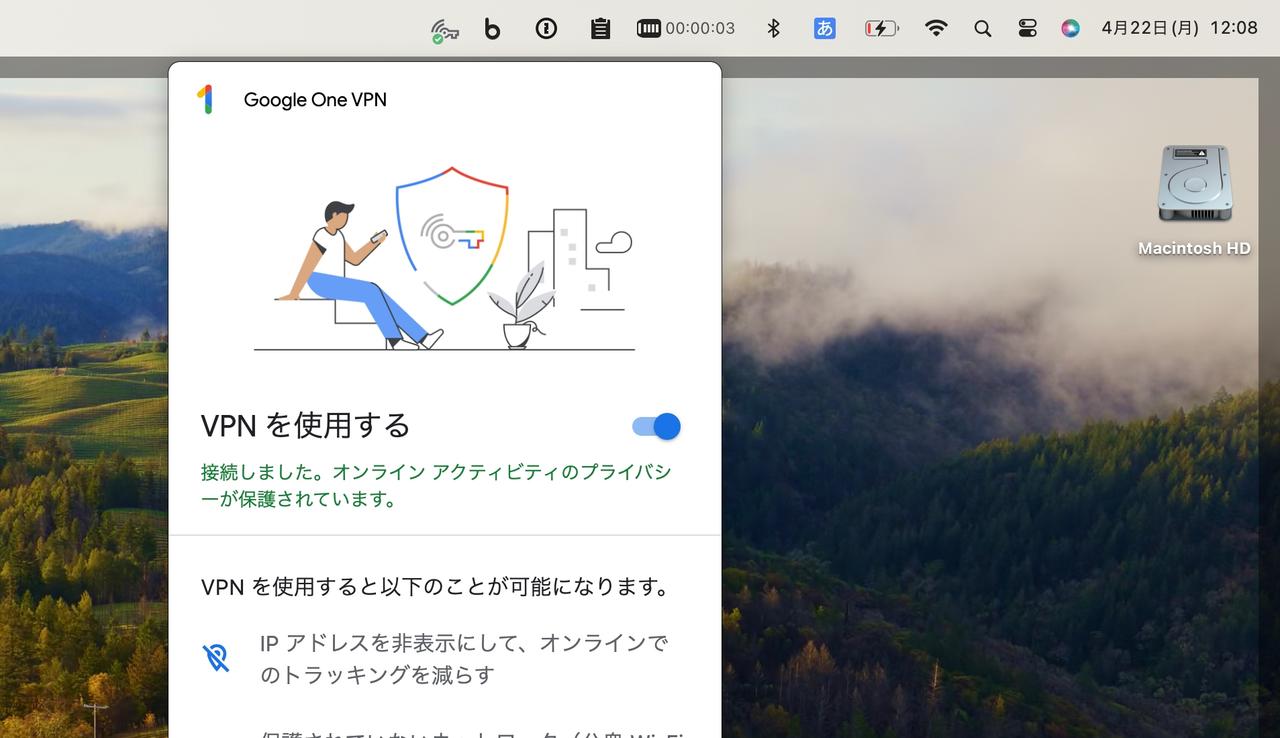Click the 'Google One VPN' title text
This screenshot has height=738, width=1280.
(x=315, y=100)
